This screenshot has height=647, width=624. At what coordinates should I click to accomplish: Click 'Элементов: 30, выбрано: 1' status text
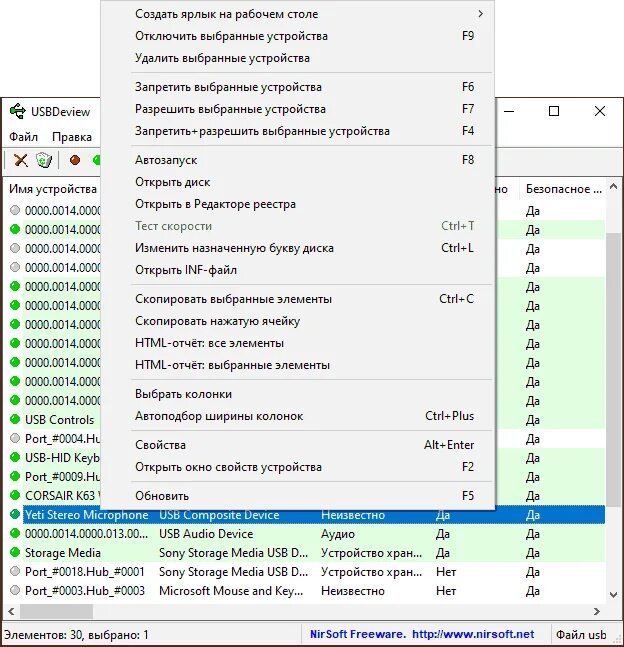point(76,634)
